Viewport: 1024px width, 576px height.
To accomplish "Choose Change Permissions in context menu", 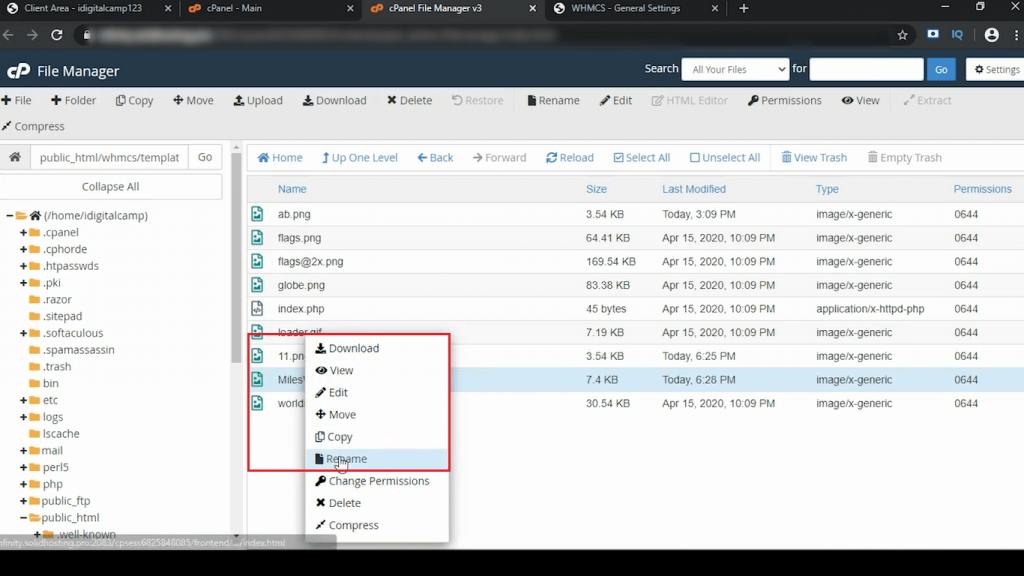I will 378,481.
